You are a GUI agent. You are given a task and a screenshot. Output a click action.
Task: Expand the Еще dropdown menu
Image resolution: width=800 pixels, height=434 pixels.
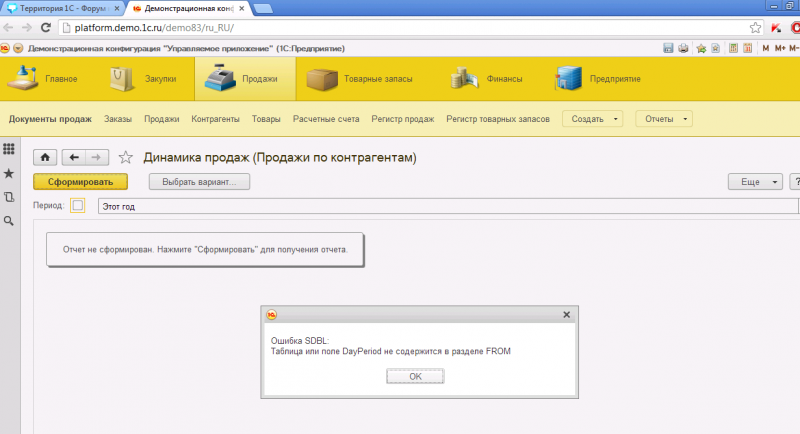coord(755,182)
